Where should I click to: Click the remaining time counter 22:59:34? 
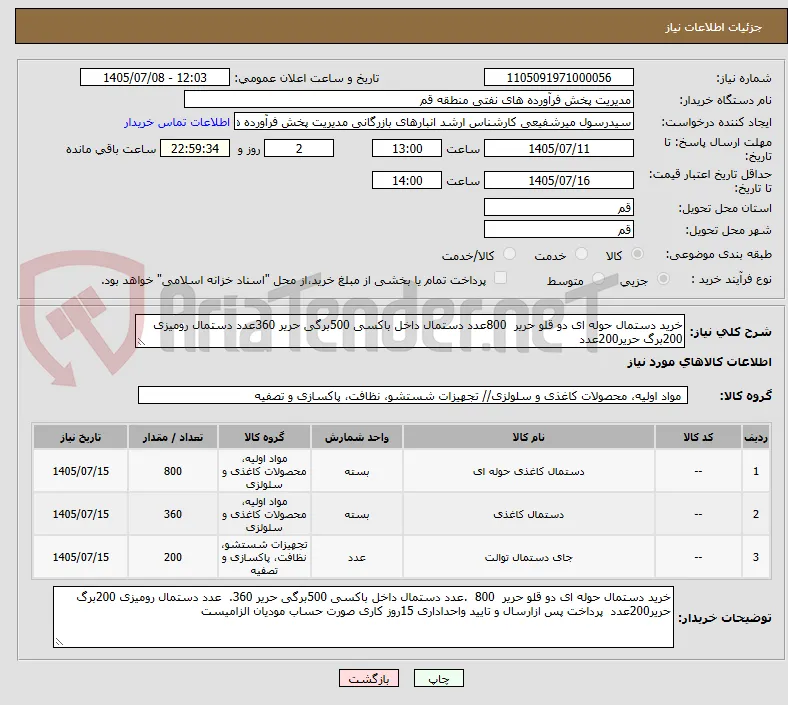click(195, 148)
